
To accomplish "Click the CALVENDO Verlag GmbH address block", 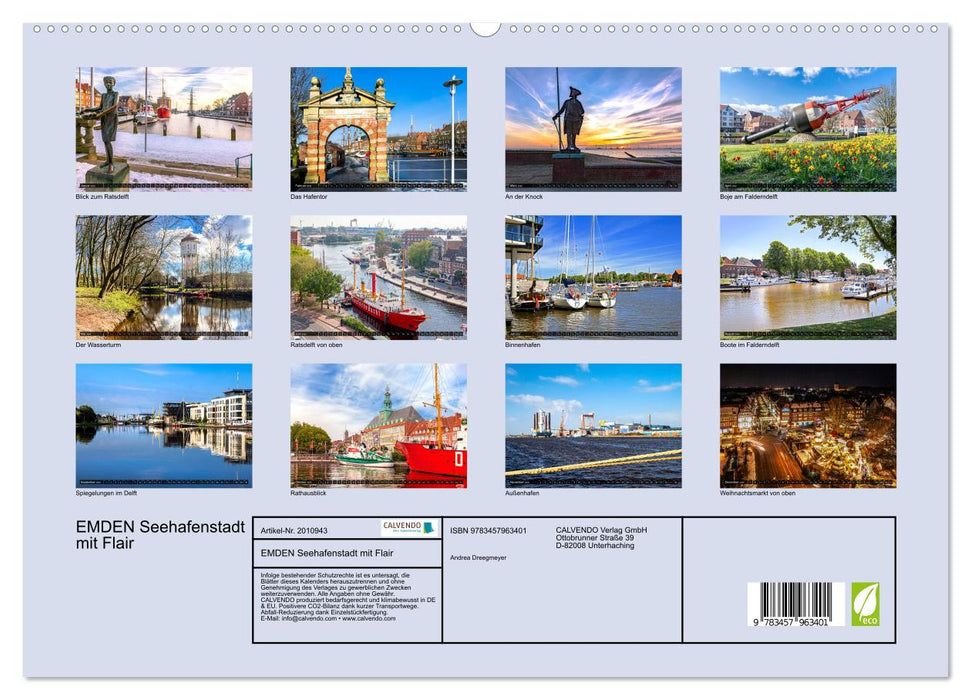I will click(600, 537).
